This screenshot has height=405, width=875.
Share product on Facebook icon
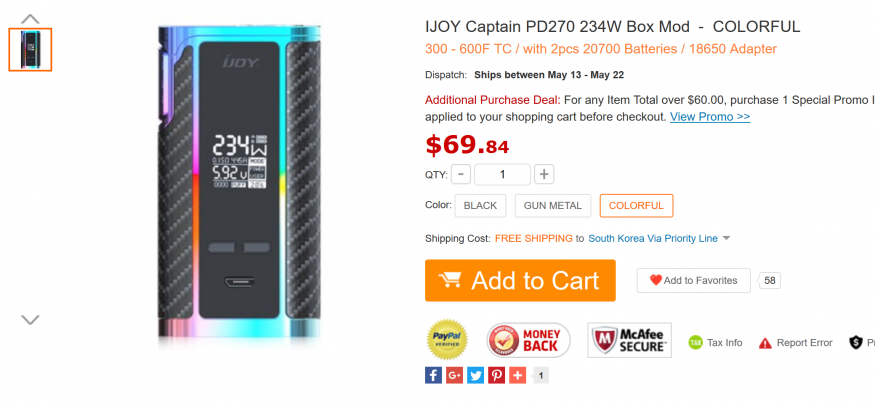coord(433,375)
